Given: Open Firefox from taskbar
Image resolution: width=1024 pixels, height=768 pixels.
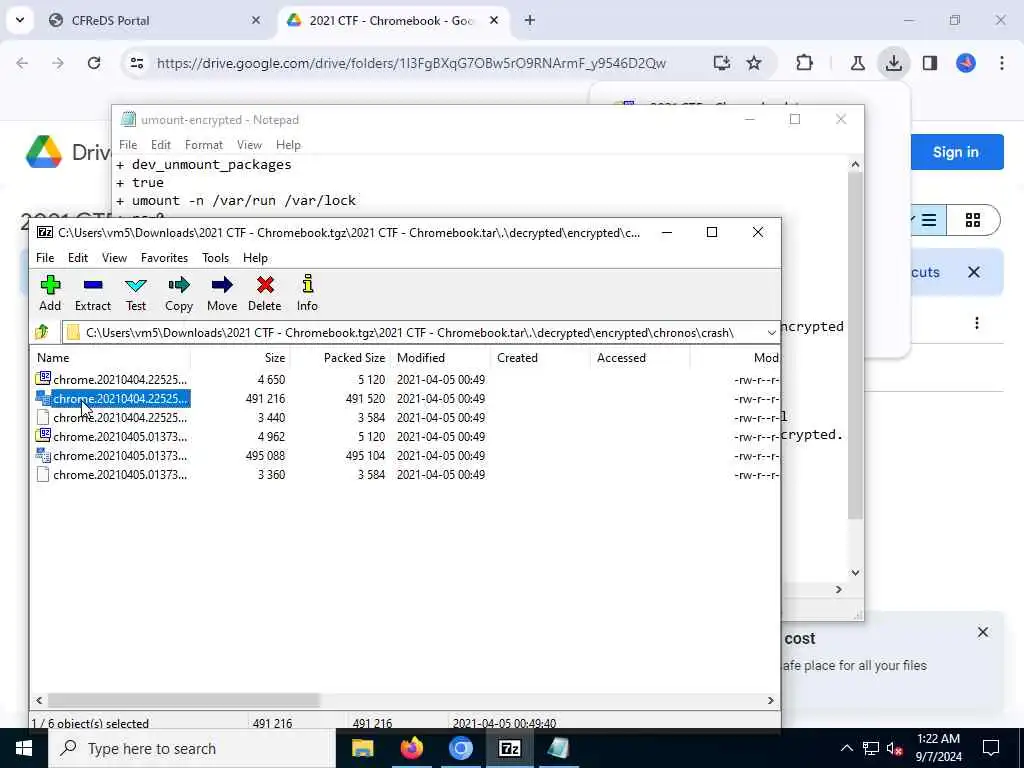Looking at the screenshot, I should coord(411,748).
